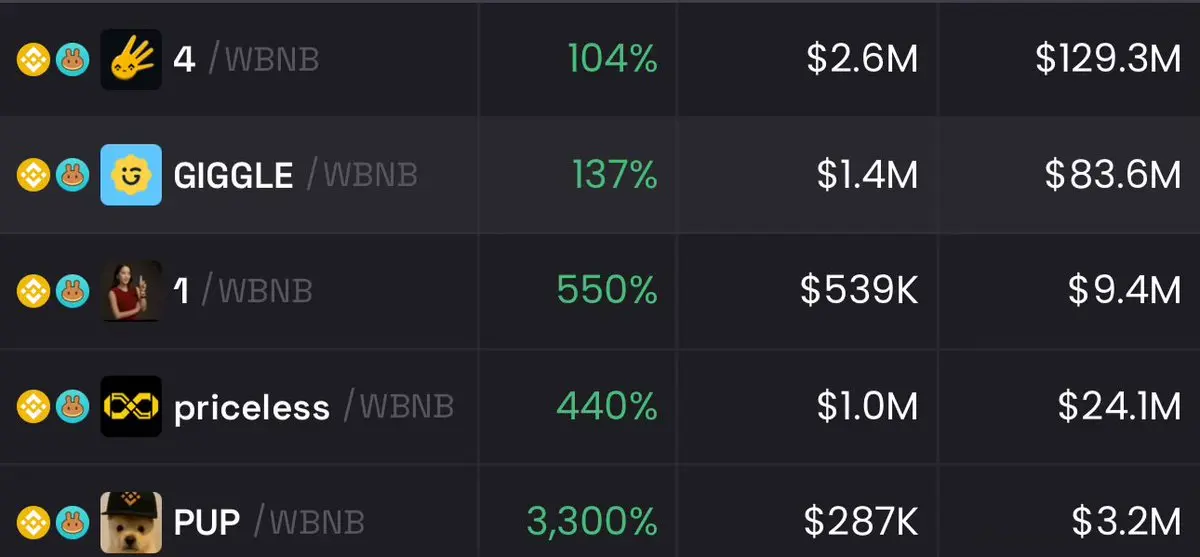Click the yellow hand token icon for 4

[x=131, y=60]
